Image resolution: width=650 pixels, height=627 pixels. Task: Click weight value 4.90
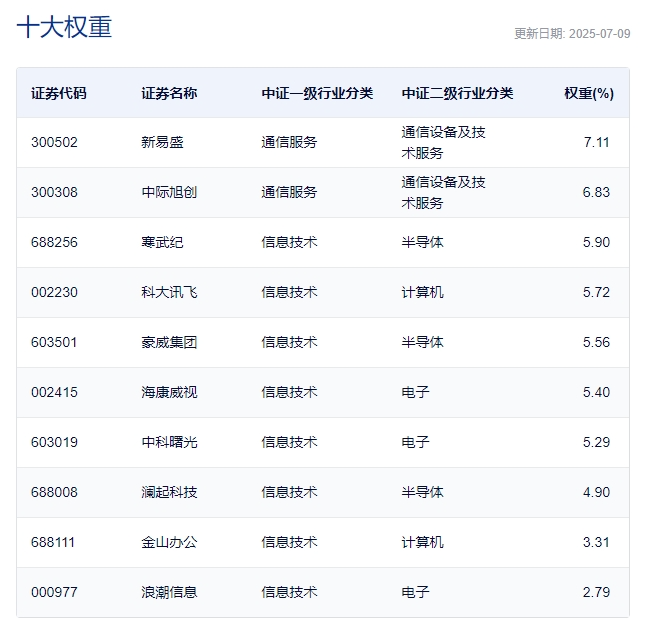(596, 492)
